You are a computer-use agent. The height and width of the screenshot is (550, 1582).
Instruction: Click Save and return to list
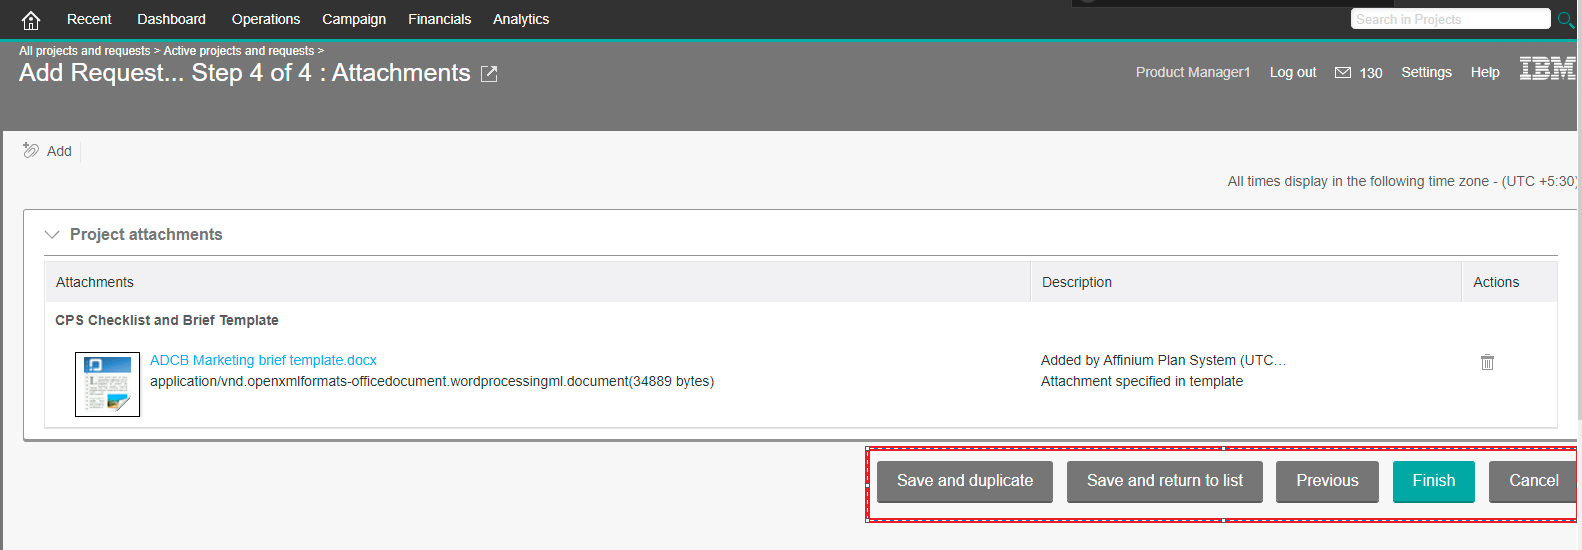pos(1164,481)
